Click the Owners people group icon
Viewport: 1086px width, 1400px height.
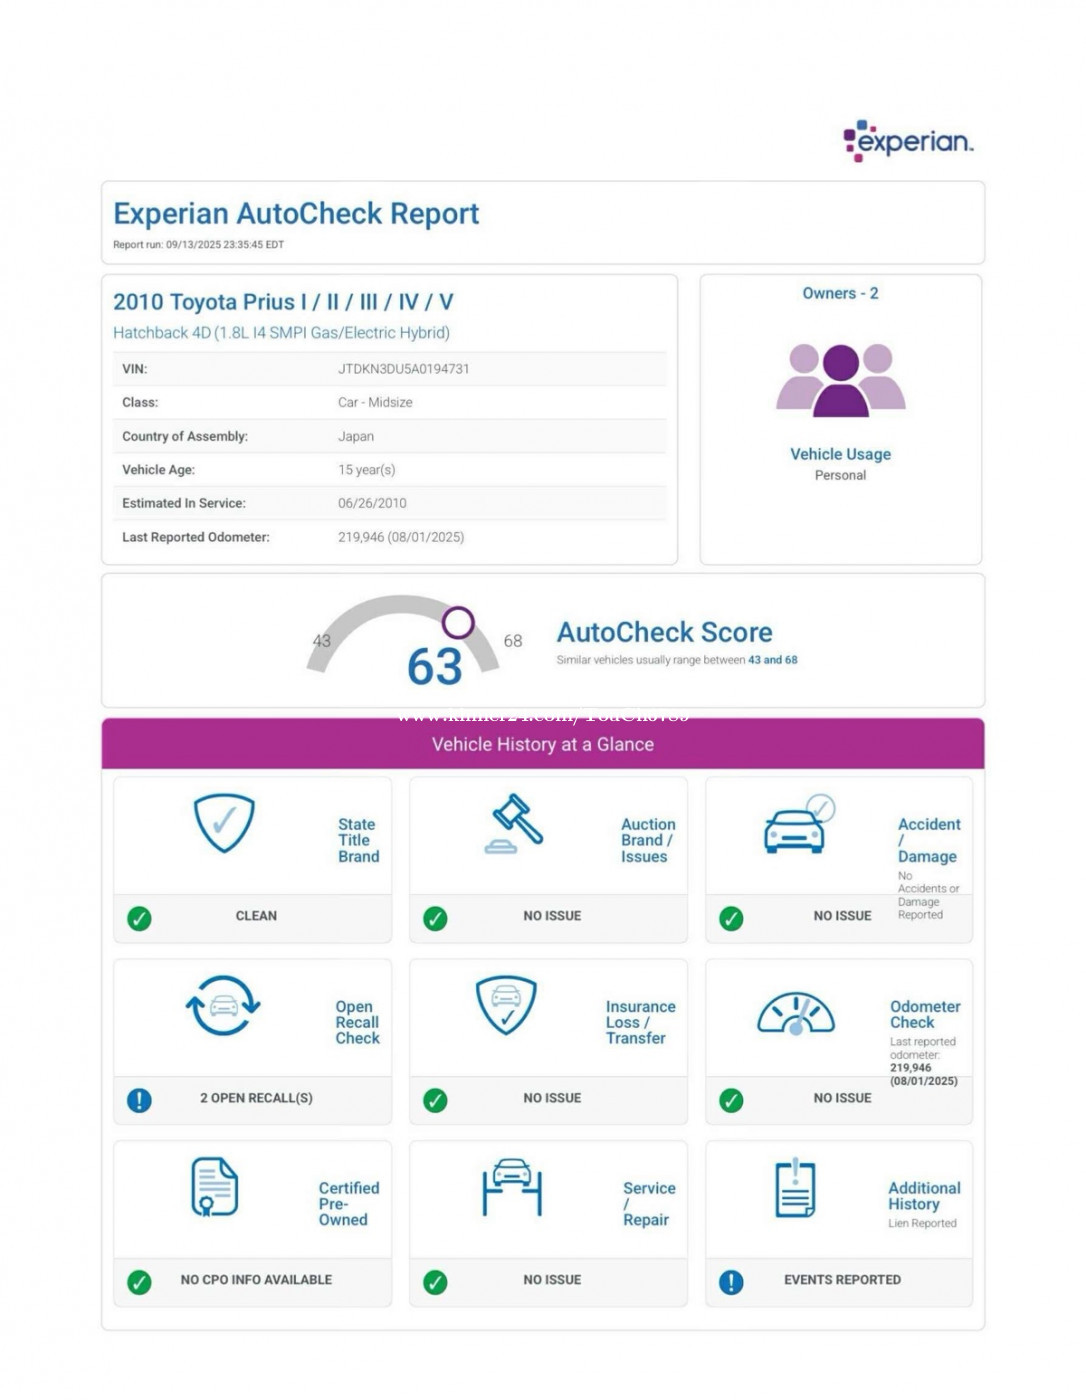[840, 380]
